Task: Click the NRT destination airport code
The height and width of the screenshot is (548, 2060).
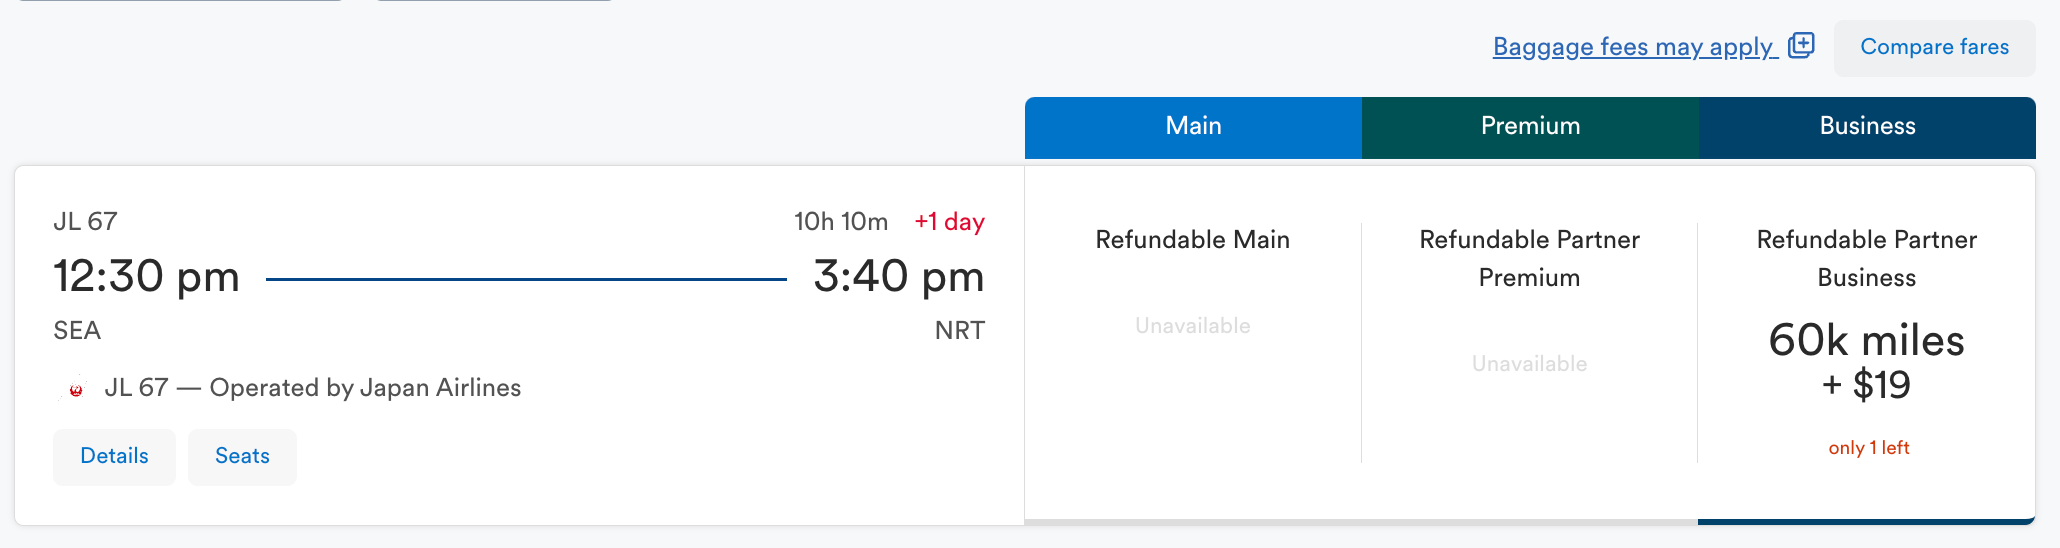Action: point(959,331)
